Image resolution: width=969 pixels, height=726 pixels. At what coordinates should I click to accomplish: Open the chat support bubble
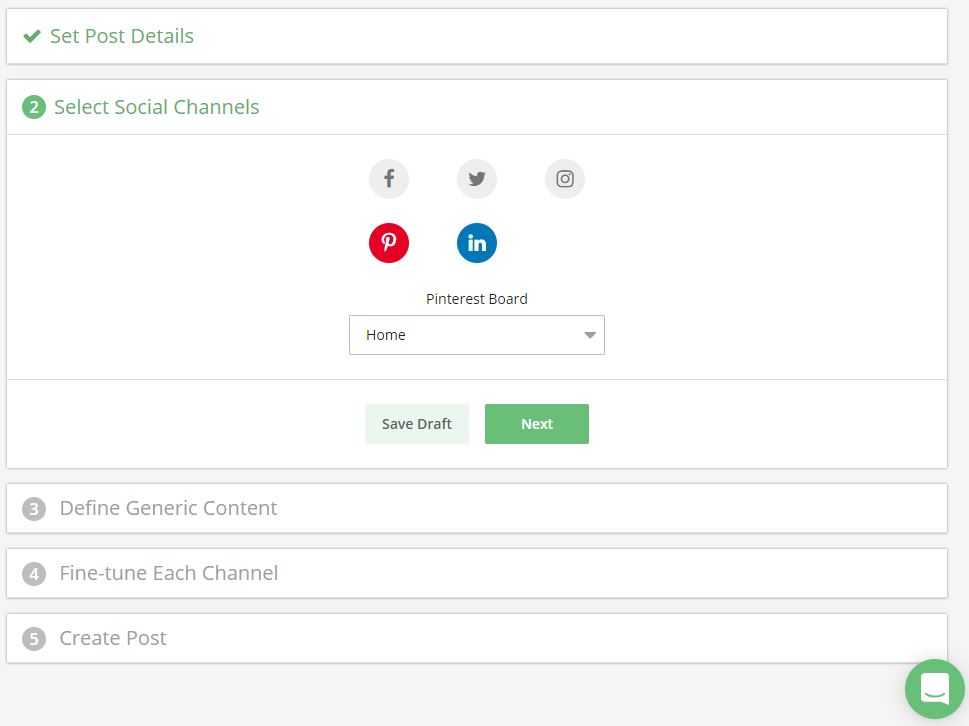(x=933, y=688)
